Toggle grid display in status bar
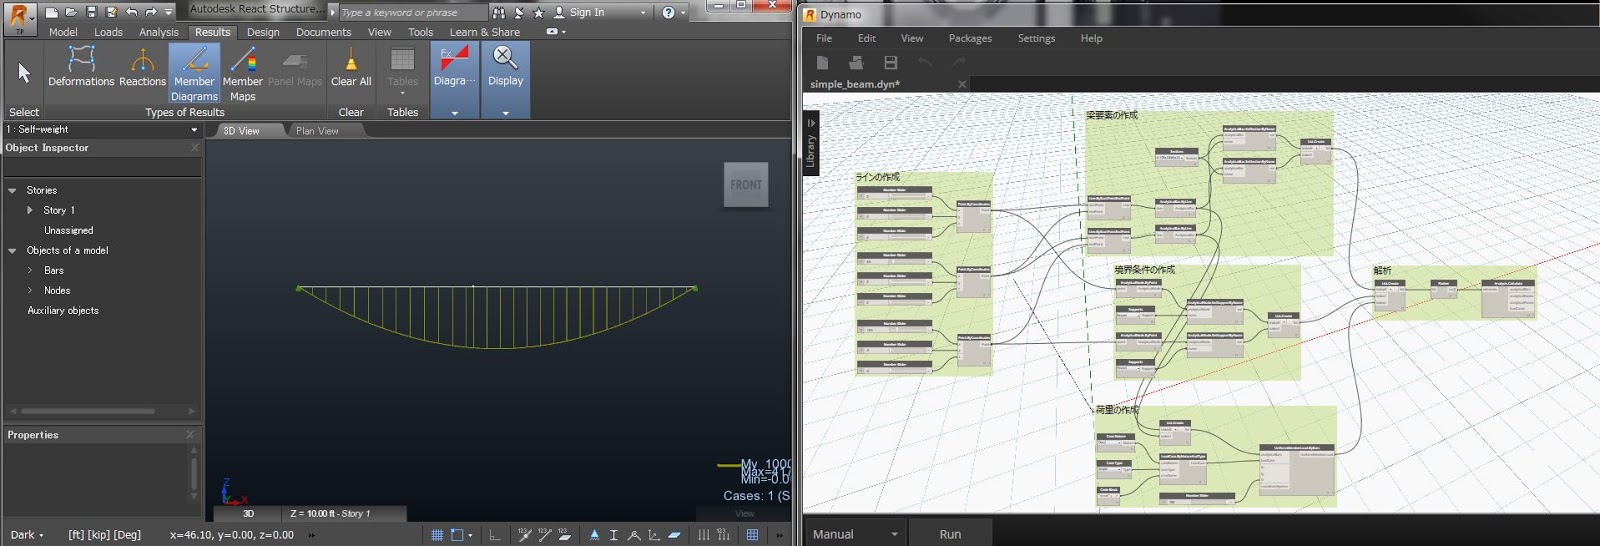The height and width of the screenshot is (546, 1600). tap(437, 535)
